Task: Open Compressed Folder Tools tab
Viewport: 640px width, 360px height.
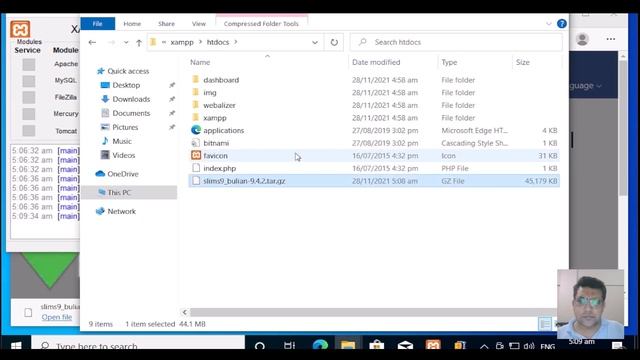Action: (x=261, y=24)
